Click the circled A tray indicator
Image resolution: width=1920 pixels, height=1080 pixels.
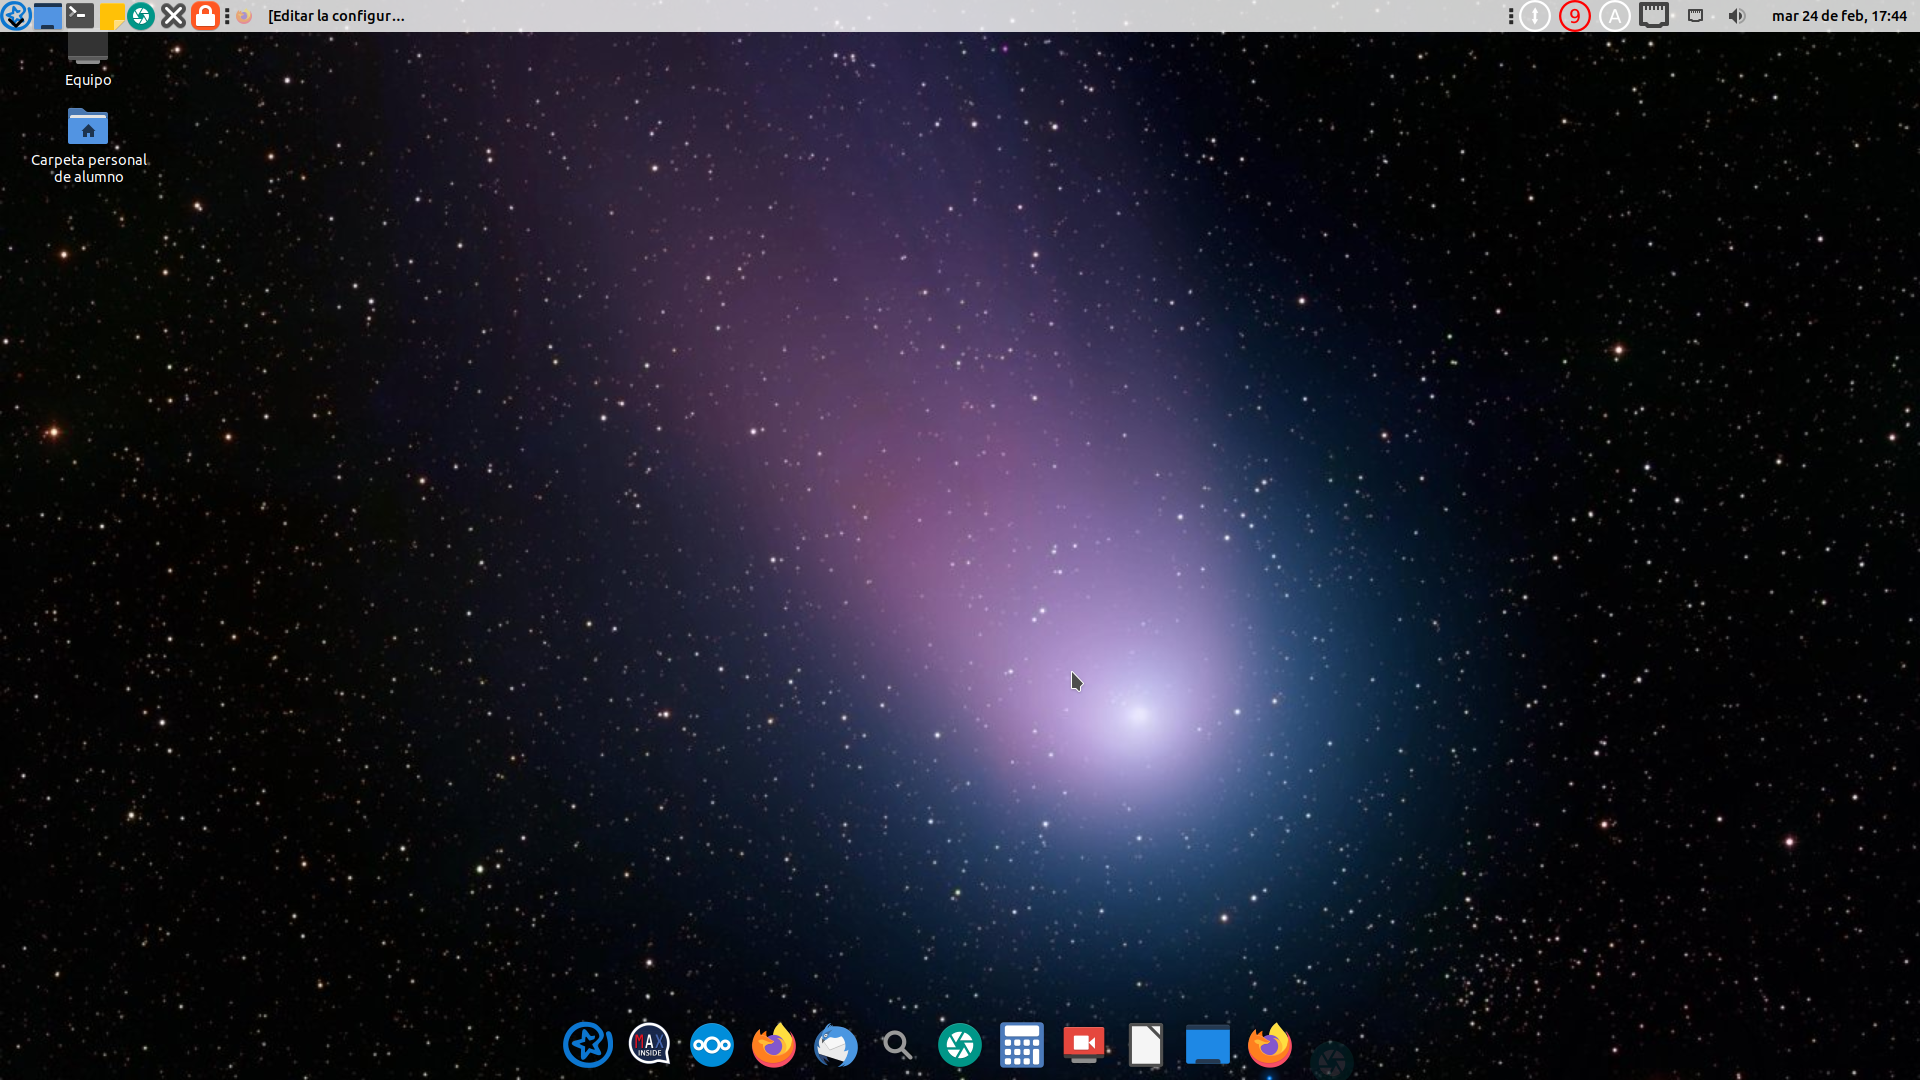click(x=1615, y=16)
